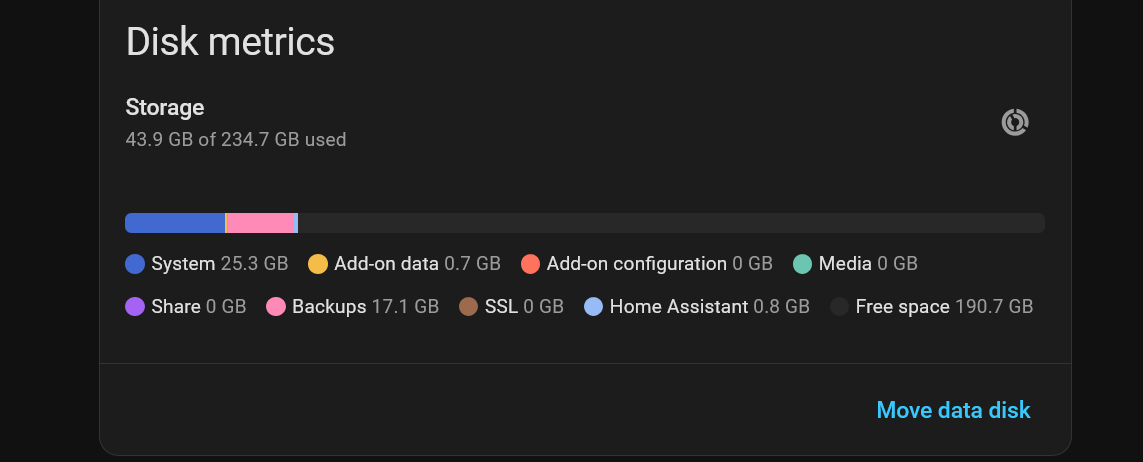1143x462 pixels.
Task: Select the pink Backups legend dot
Action: 276,306
